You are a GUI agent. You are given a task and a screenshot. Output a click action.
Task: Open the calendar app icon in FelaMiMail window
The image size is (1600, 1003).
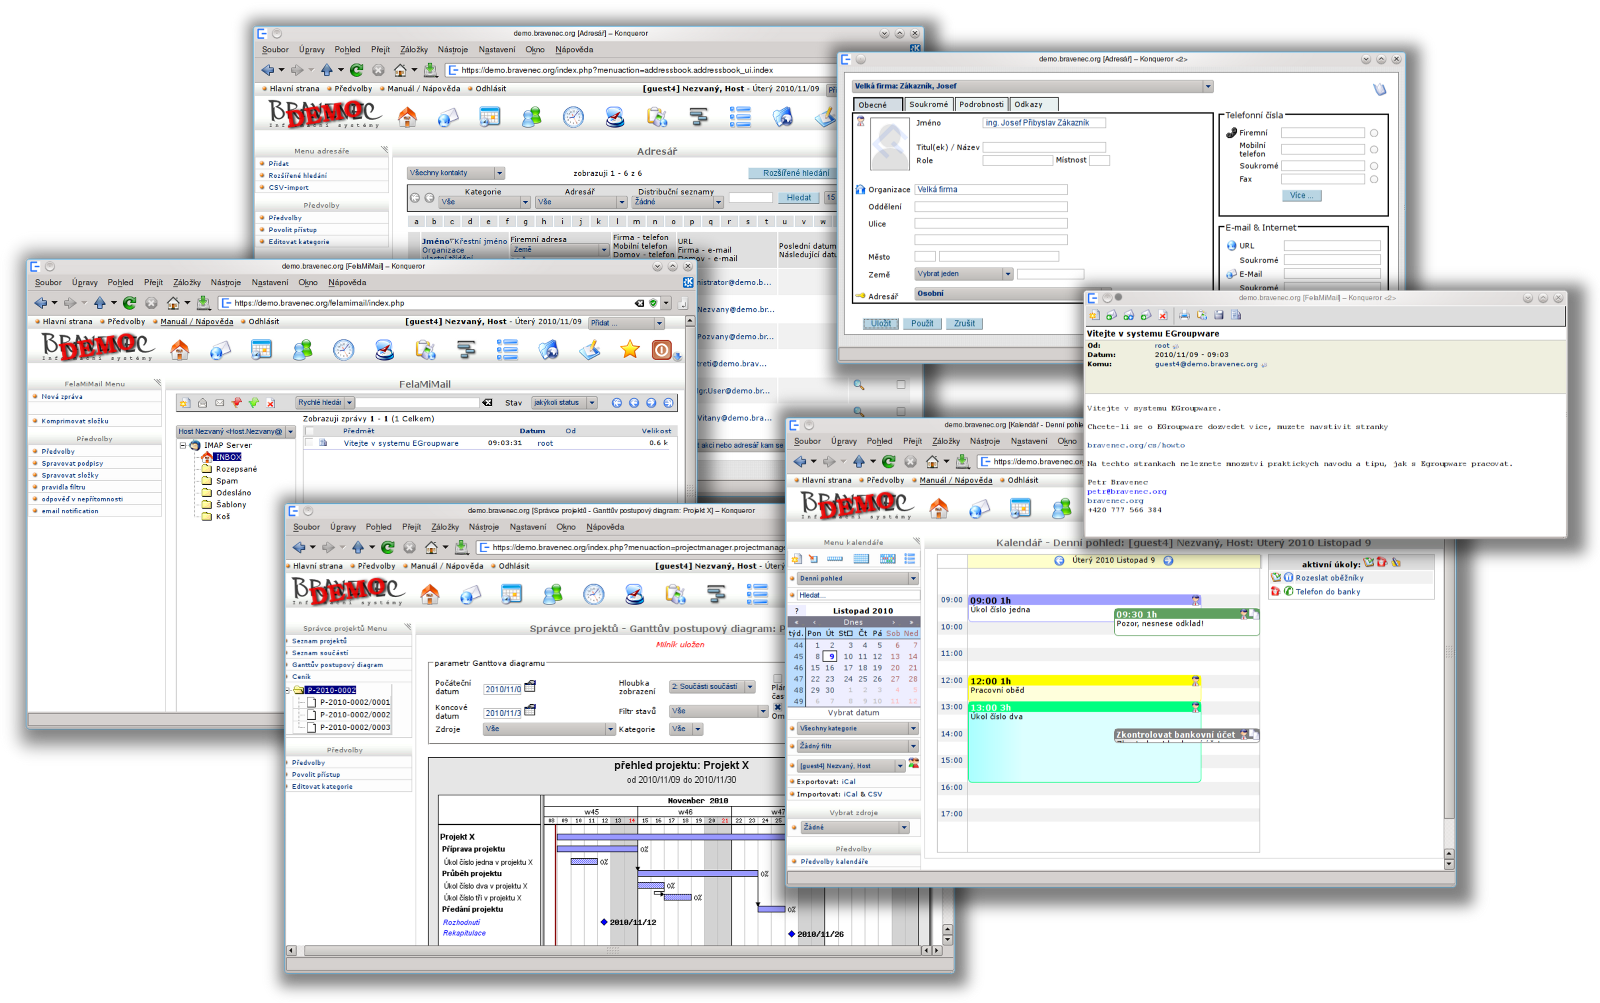[261, 349]
